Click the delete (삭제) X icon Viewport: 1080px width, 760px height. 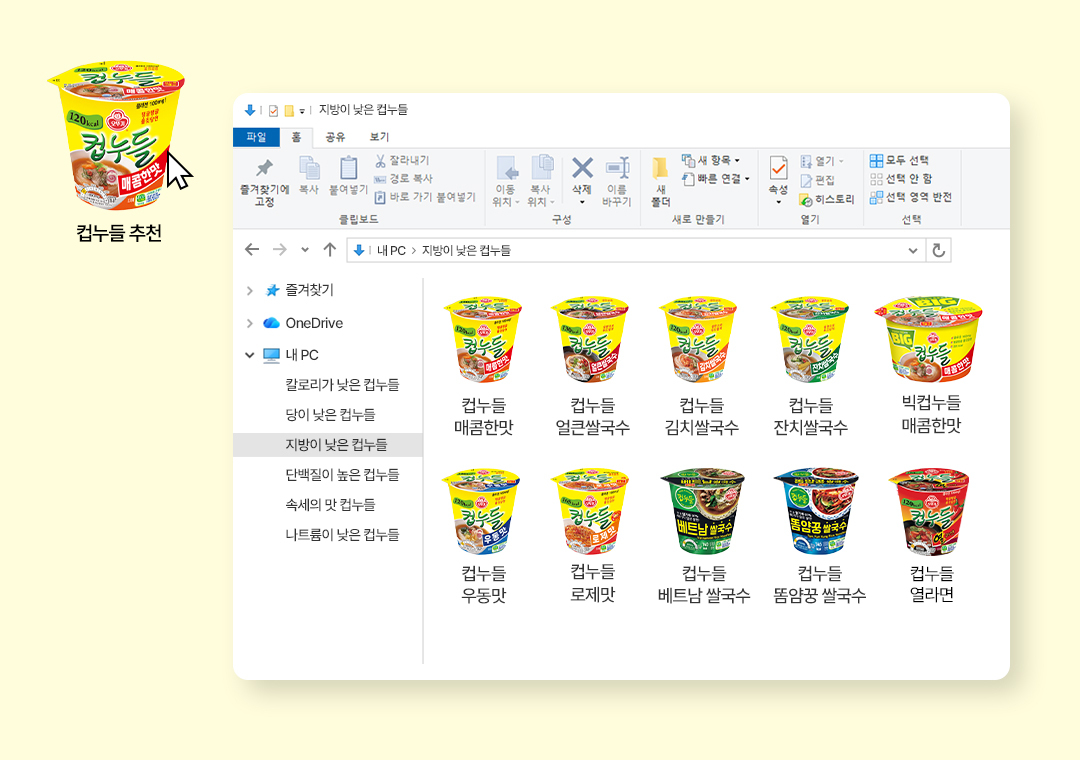[x=582, y=167]
